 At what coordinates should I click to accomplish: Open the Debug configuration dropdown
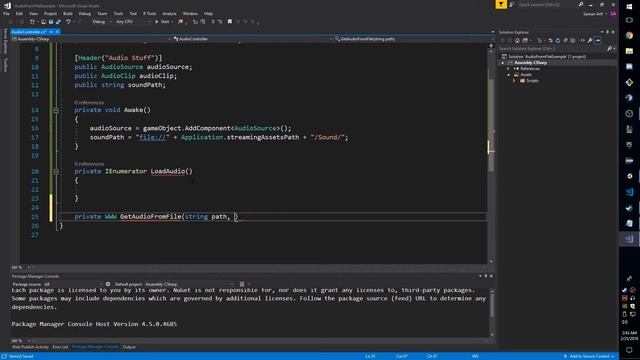tap(102, 22)
